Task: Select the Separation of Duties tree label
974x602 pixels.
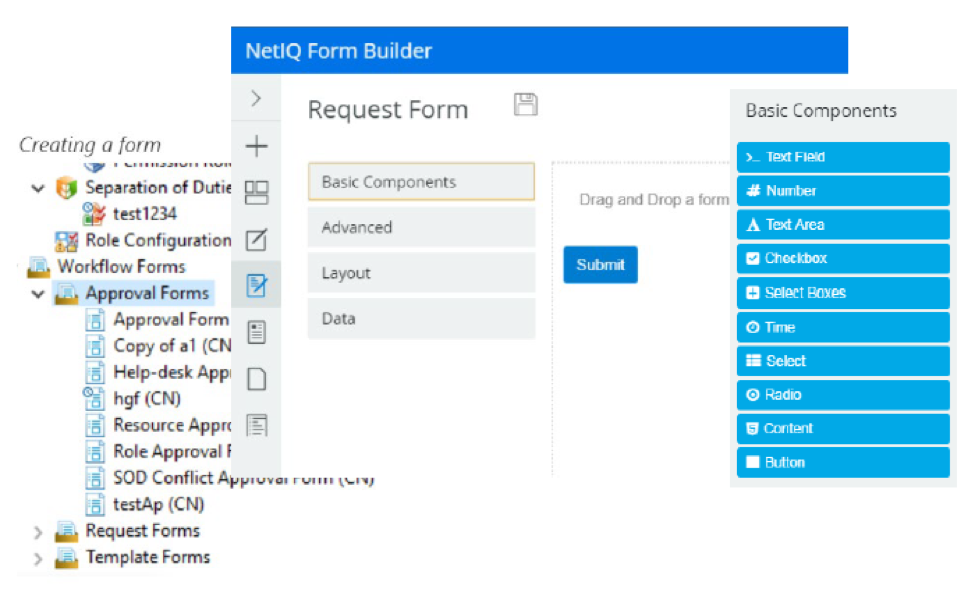Action: 158,188
